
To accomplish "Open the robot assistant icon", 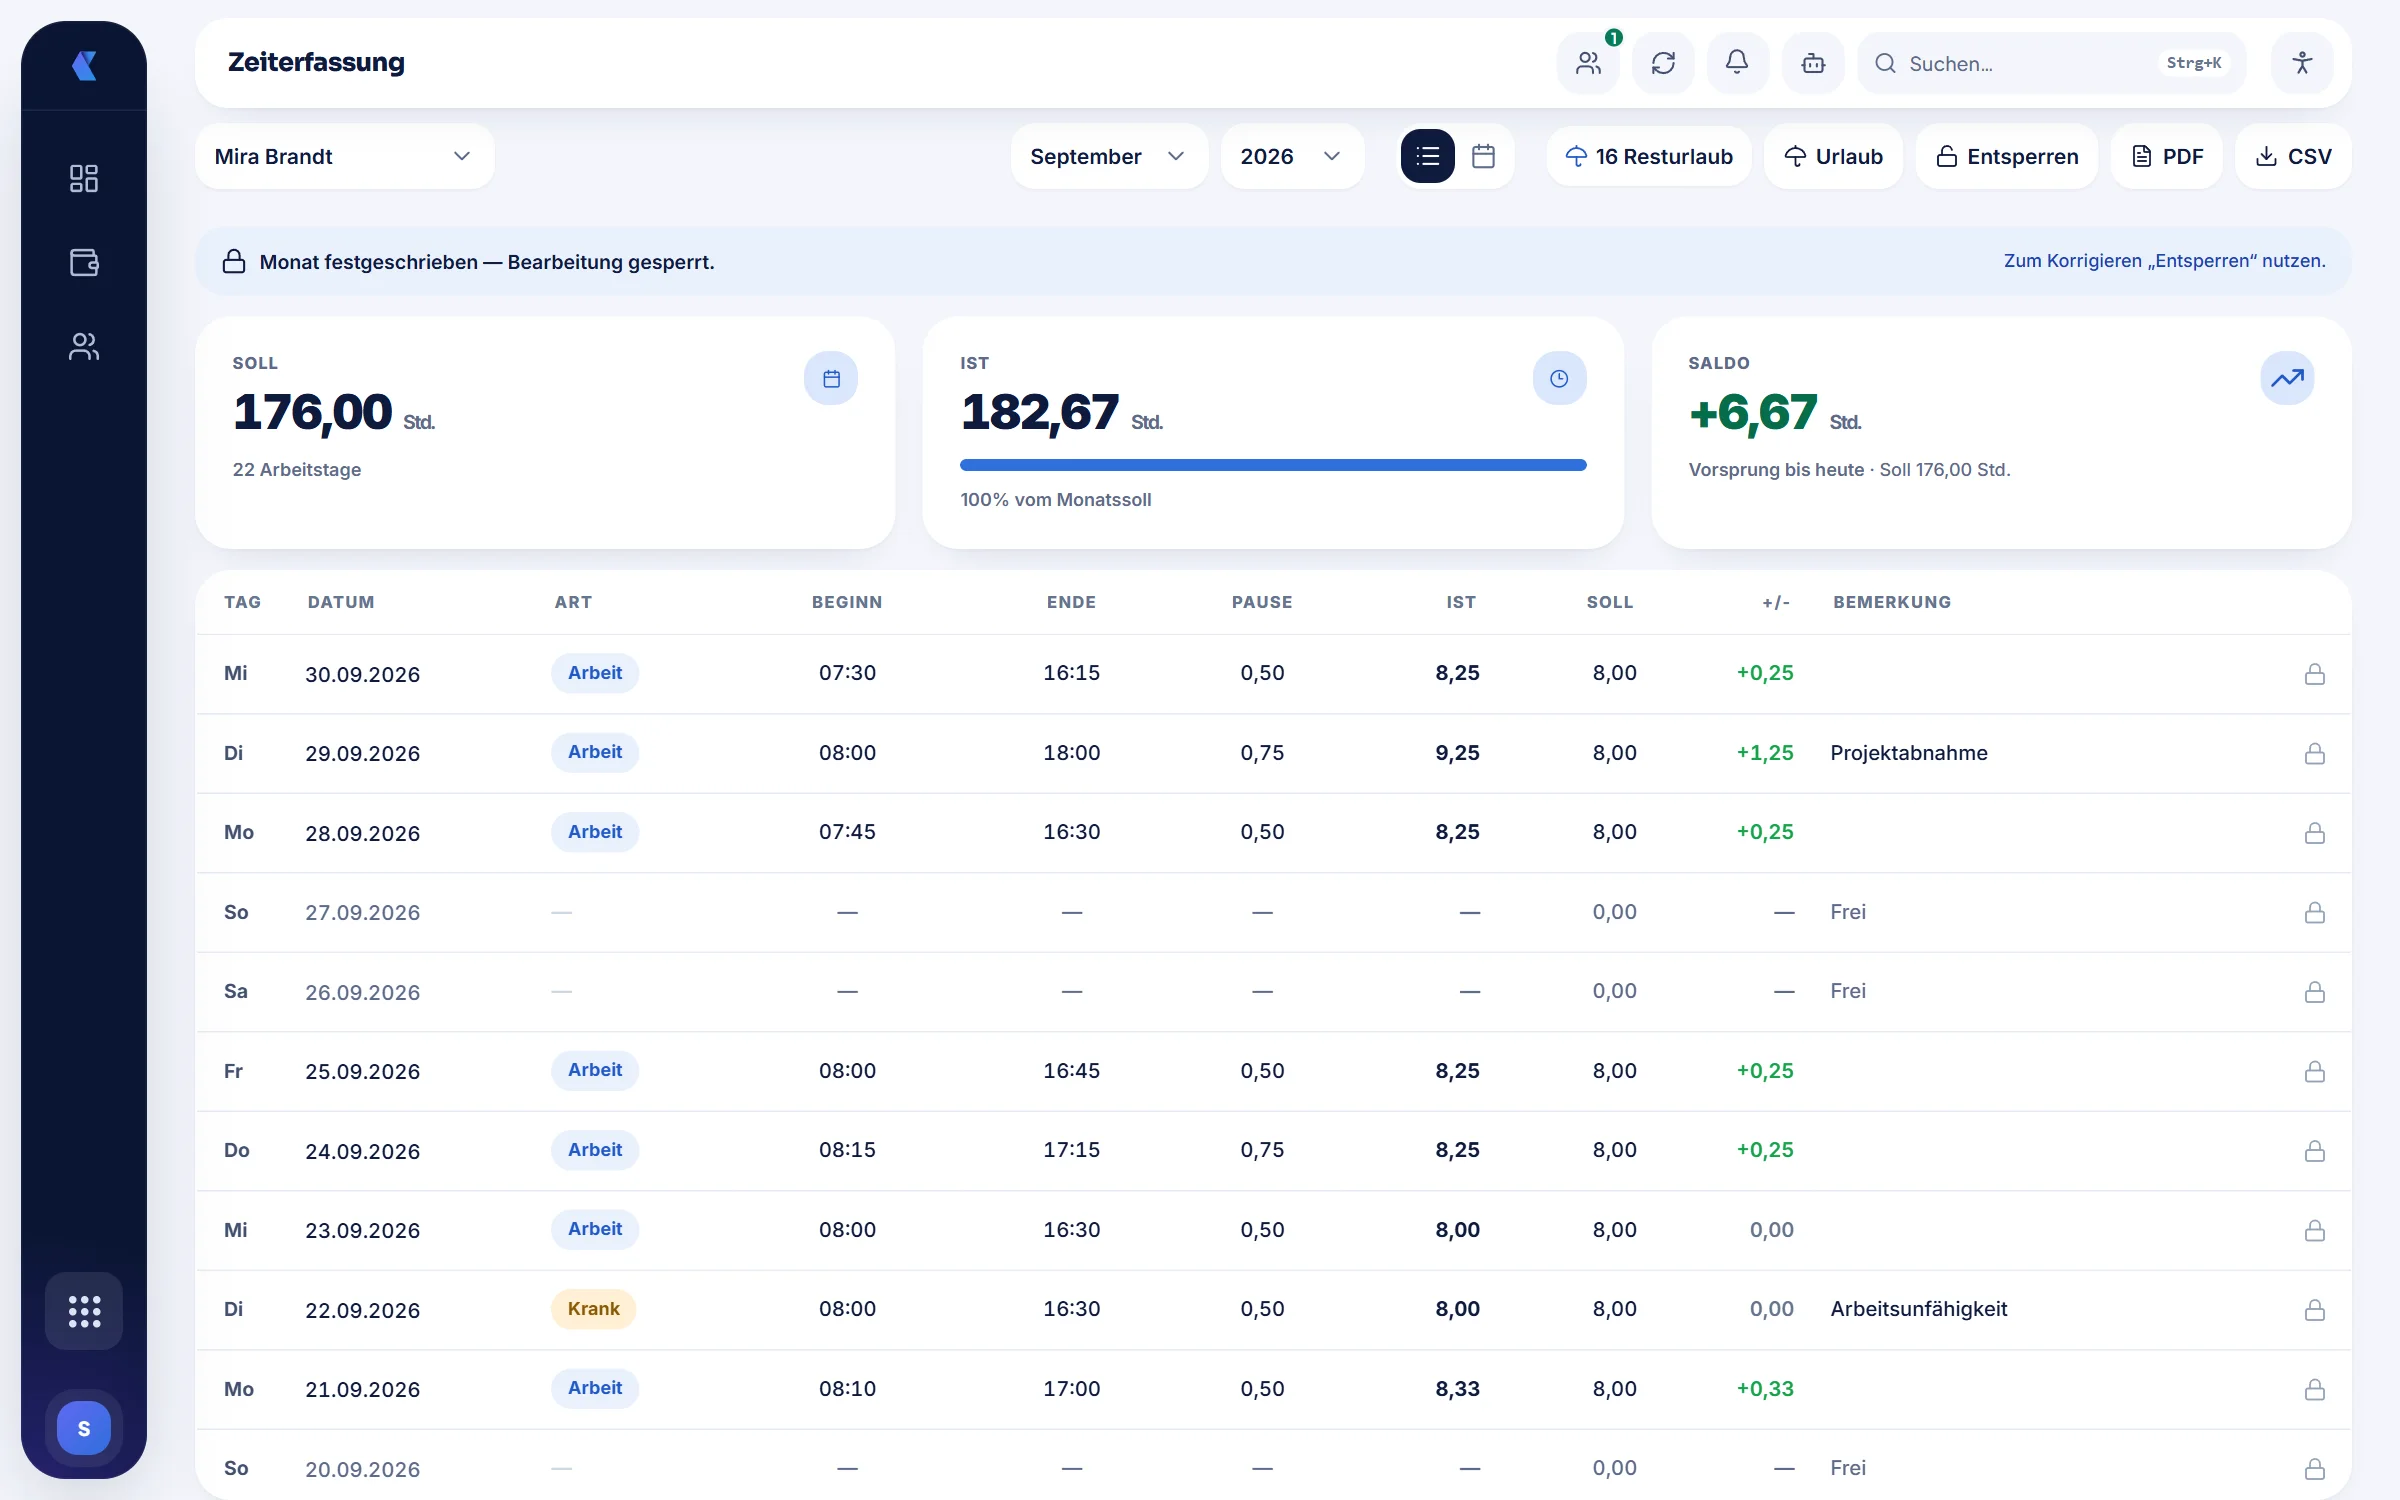I will (x=1813, y=63).
